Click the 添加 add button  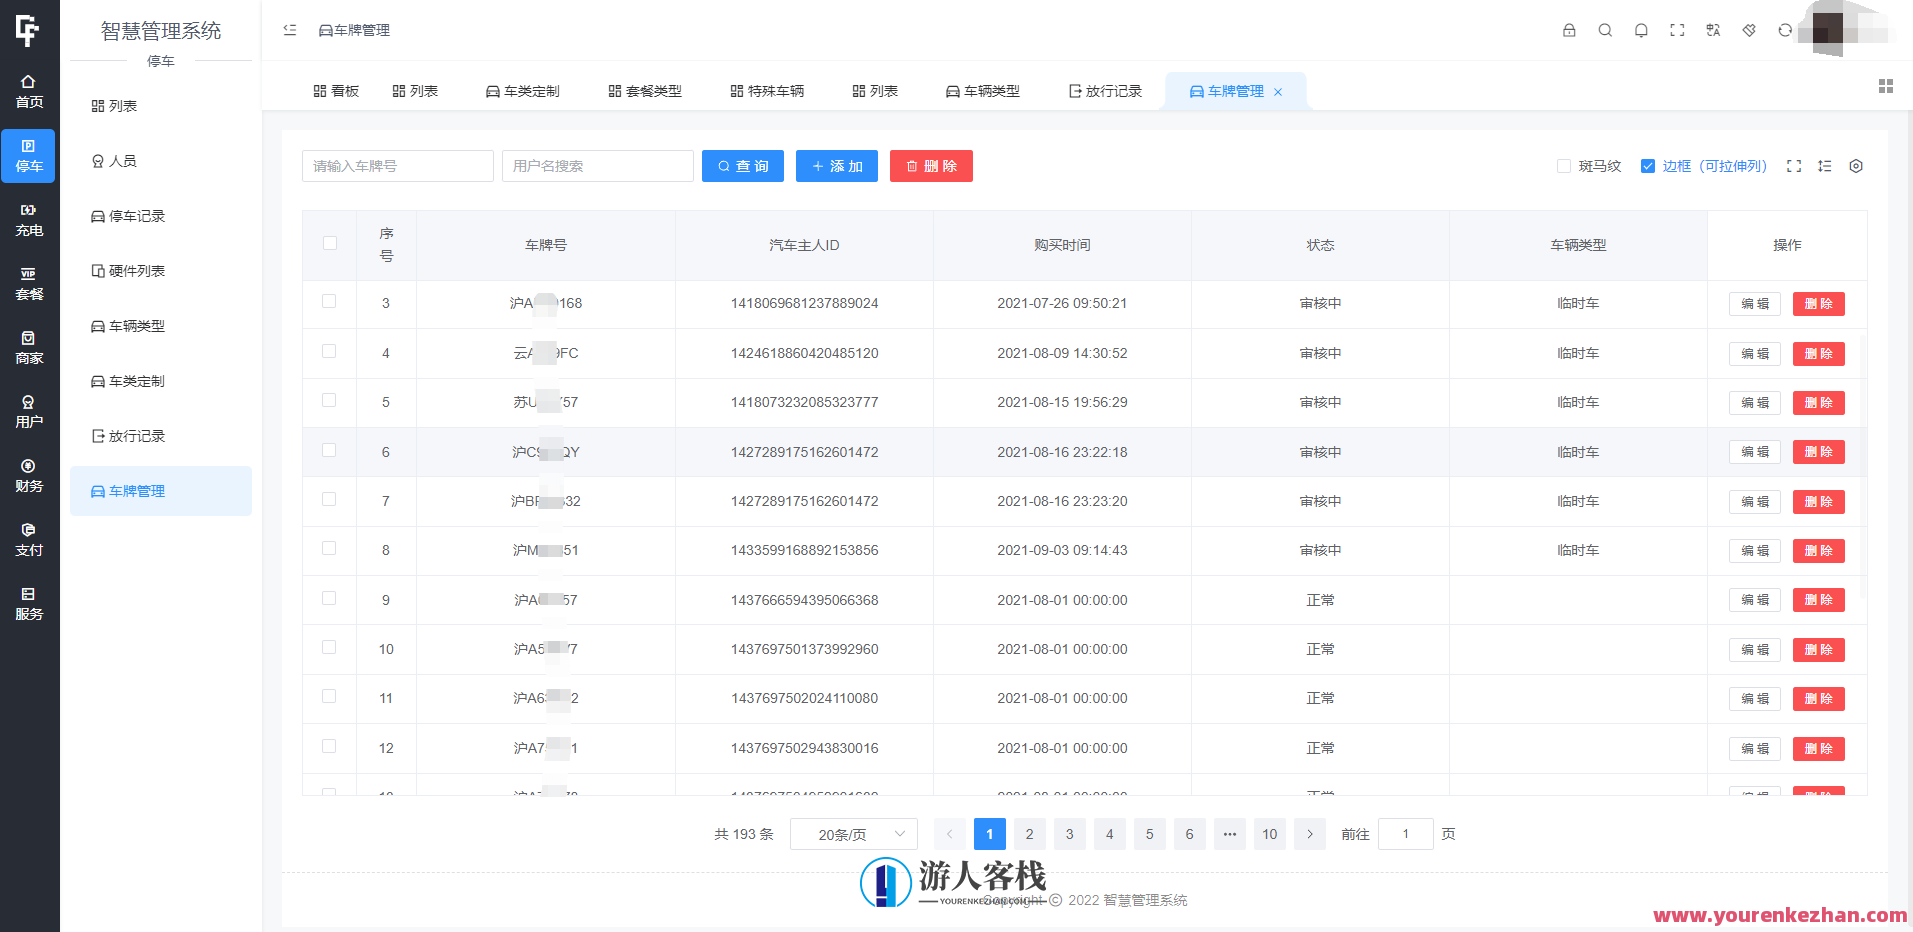(837, 166)
